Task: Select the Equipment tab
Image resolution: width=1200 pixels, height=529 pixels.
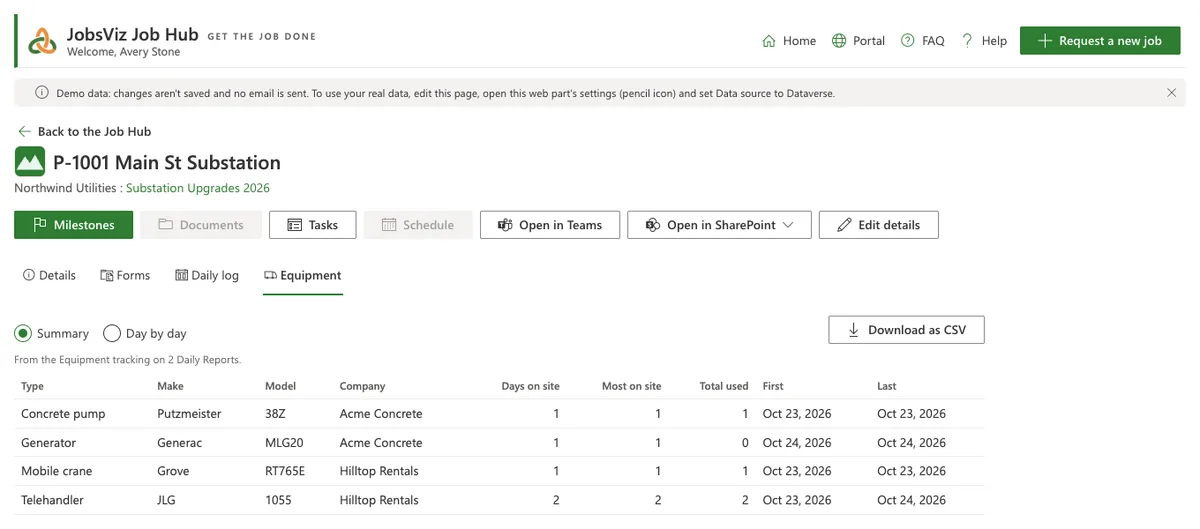Action: point(303,275)
